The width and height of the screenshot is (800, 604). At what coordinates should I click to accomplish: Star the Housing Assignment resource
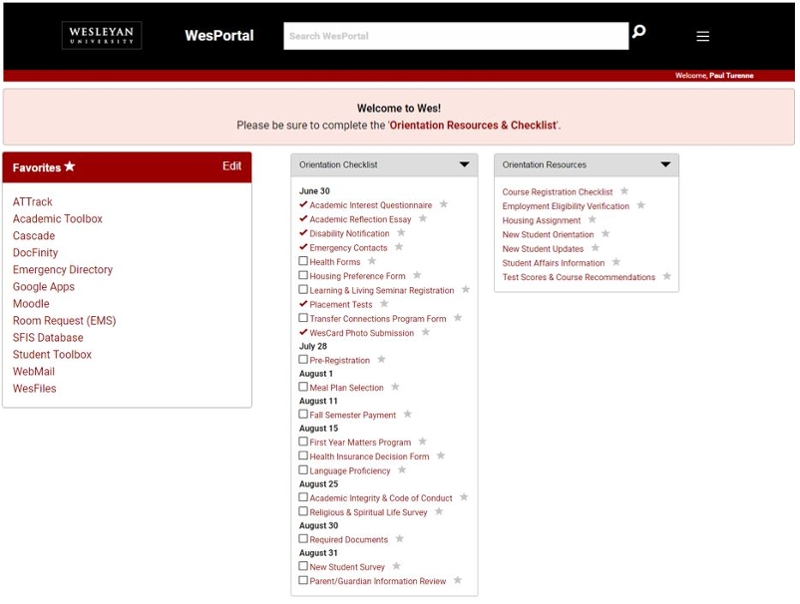(592, 220)
